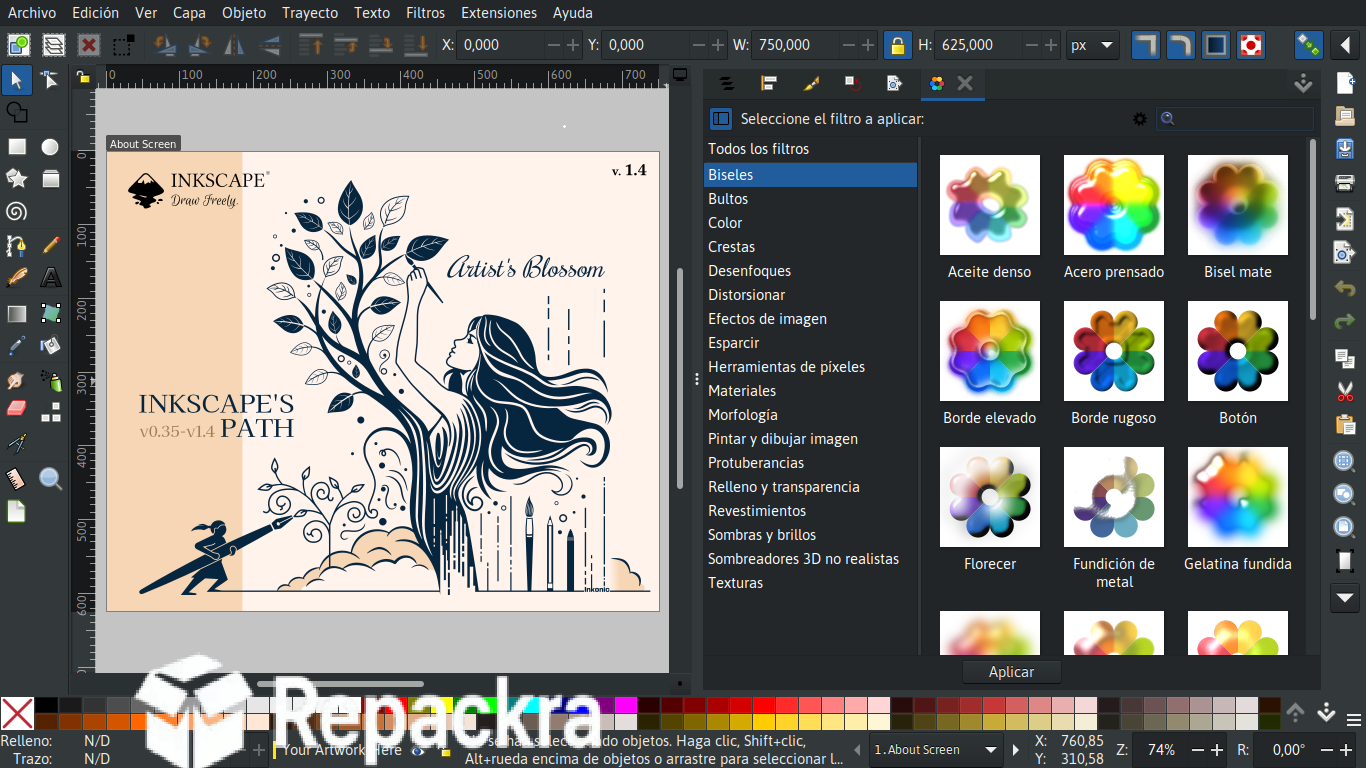Open the palette menu icon
This screenshot has width=1366, height=768.
click(1353, 719)
